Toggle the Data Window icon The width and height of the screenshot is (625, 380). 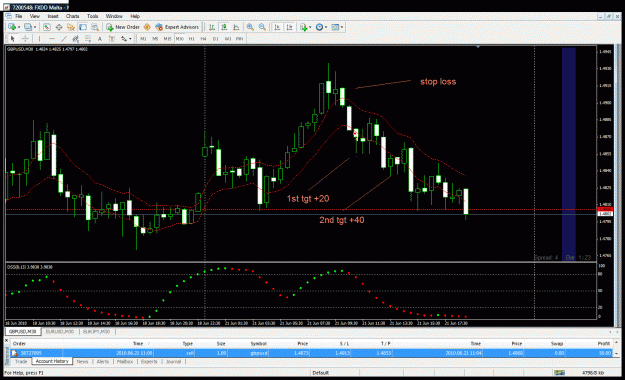[59, 27]
